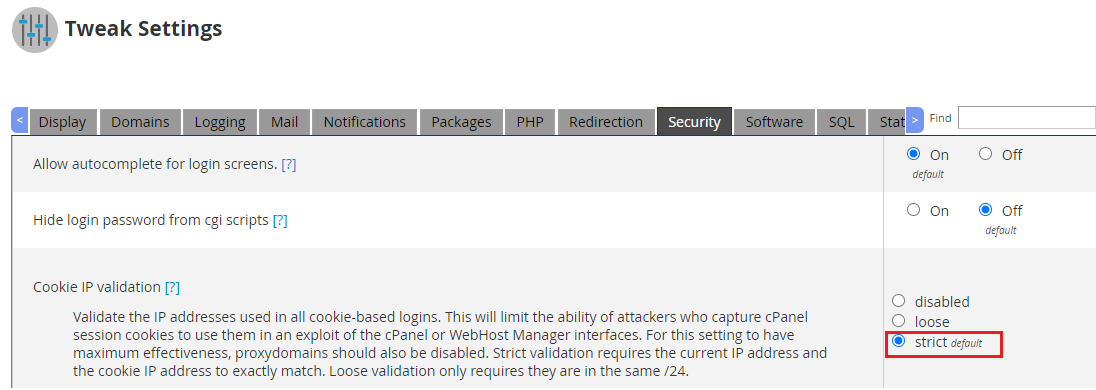The width and height of the screenshot is (1096, 390).
Task: Set autocomplete for login screens to On
Action: click(x=913, y=154)
